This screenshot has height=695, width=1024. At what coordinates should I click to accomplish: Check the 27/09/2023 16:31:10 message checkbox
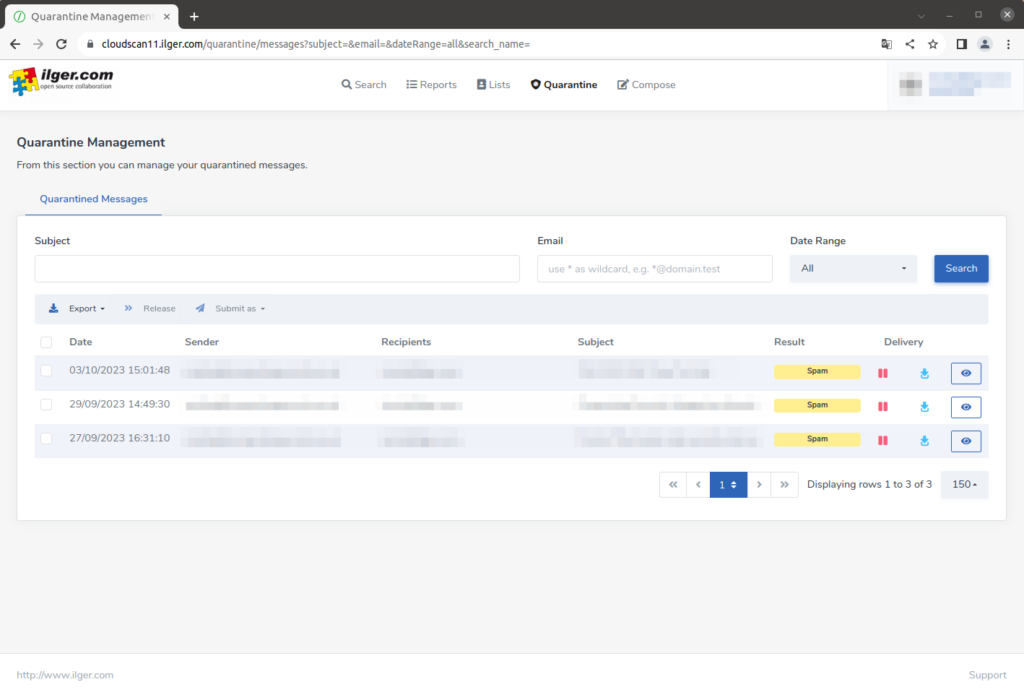(x=46, y=438)
